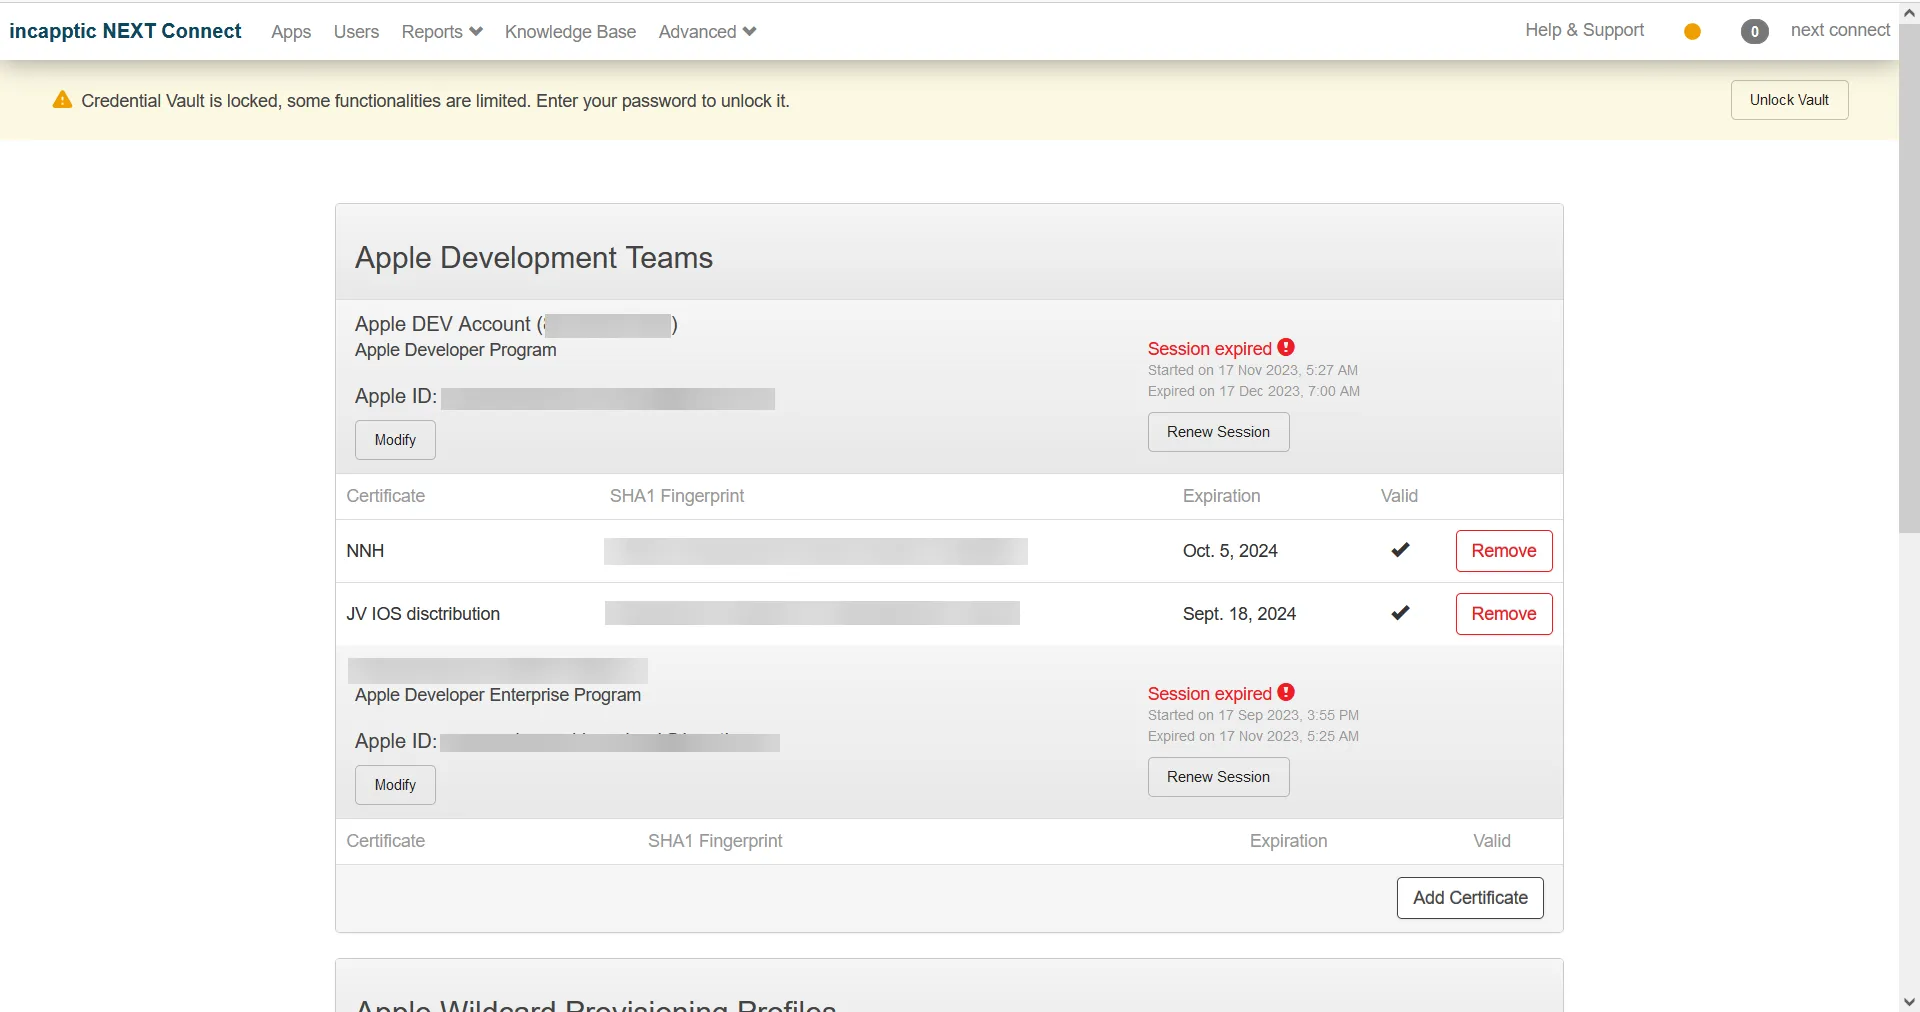The image size is (1920, 1012).
Task: Click the Session expired label of the Apple DEV Account
Action: [x=1209, y=349]
